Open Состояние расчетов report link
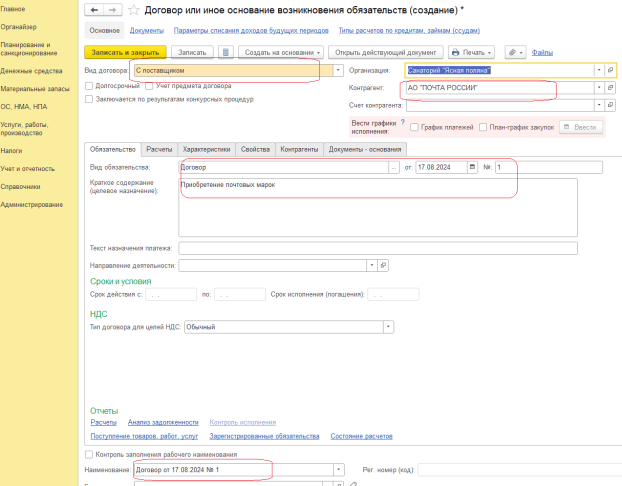The height and width of the screenshot is (486, 622). click(x=361, y=436)
